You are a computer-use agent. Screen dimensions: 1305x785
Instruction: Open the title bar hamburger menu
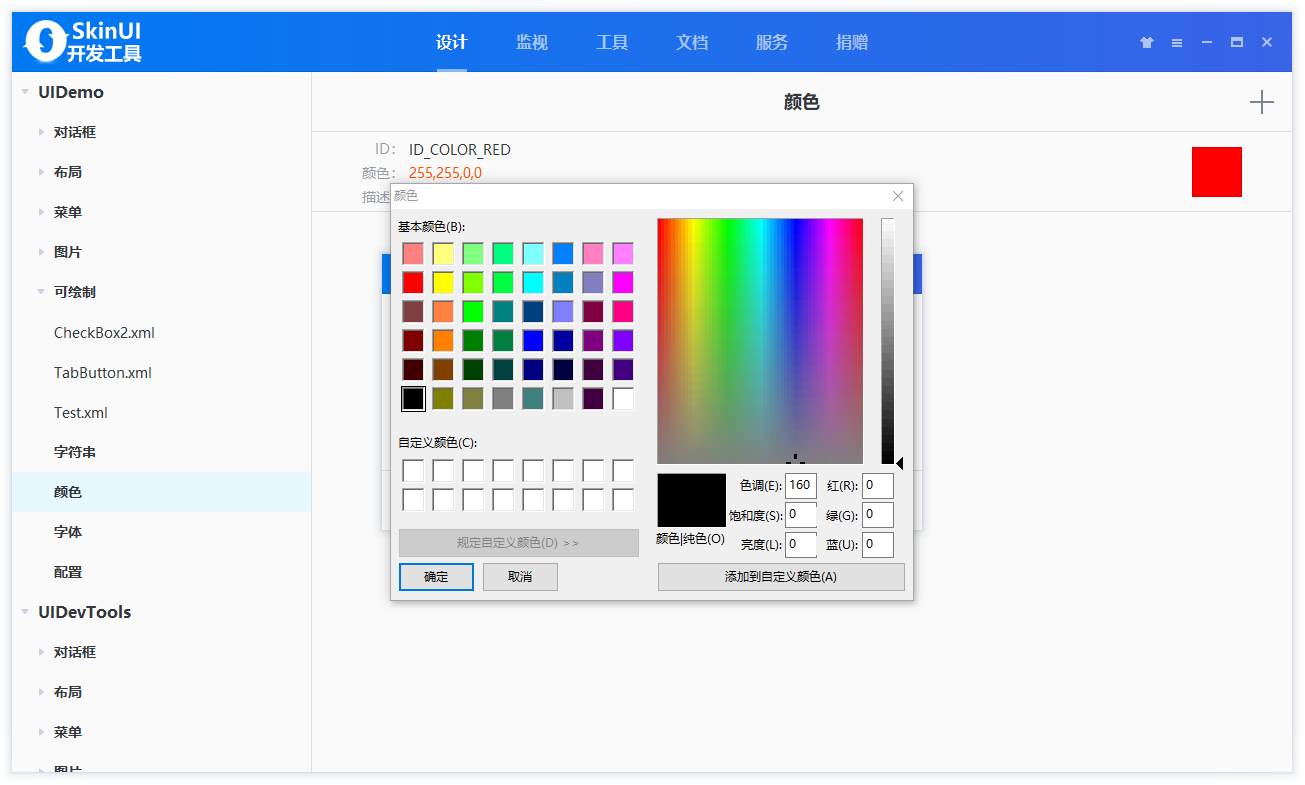click(1177, 43)
